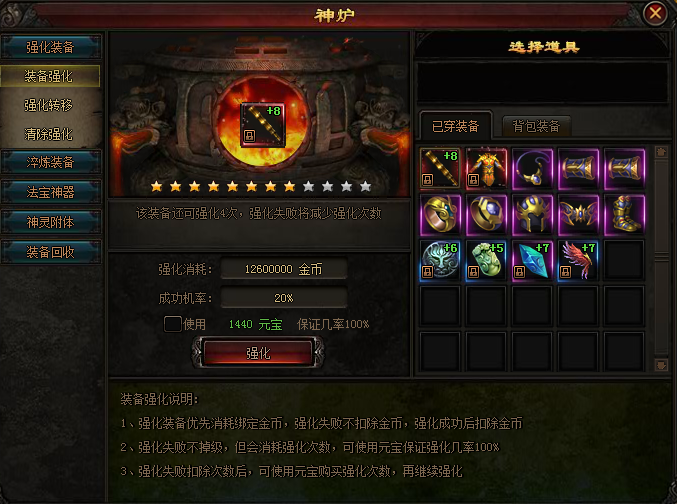The height and width of the screenshot is (504, 677).
Task: Choose the +7 blue crystal gem
Action: coord(532,260)
